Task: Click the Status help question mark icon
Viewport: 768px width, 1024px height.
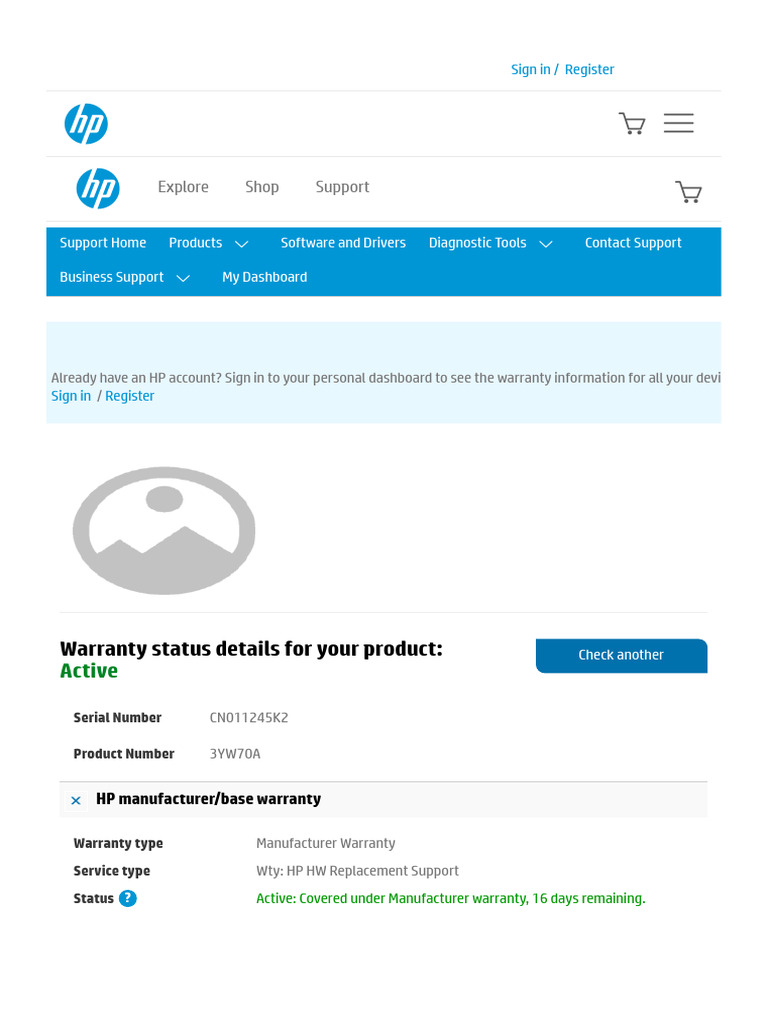Action: tap(128, 899)
